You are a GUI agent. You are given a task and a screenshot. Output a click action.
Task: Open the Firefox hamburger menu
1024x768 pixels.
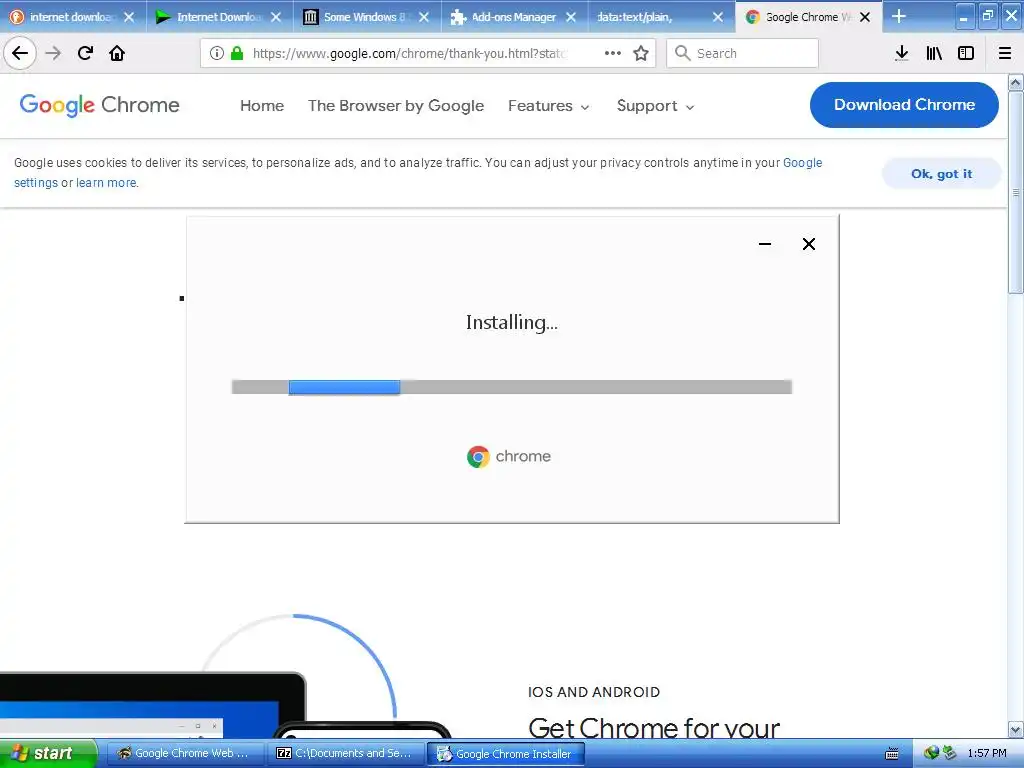click(x=1005, y=53)
